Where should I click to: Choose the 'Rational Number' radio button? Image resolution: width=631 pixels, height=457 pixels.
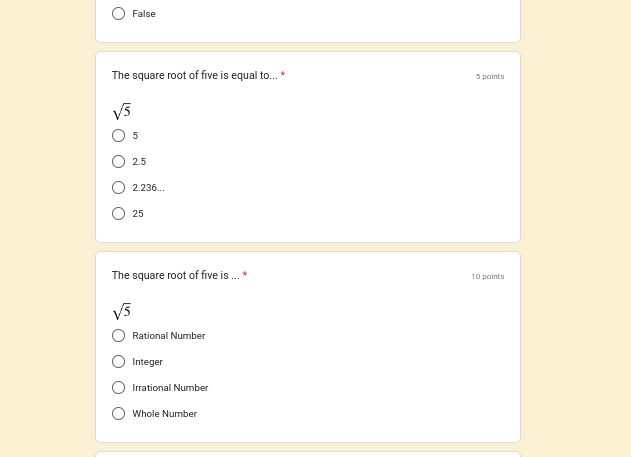[x=118, y=336]
